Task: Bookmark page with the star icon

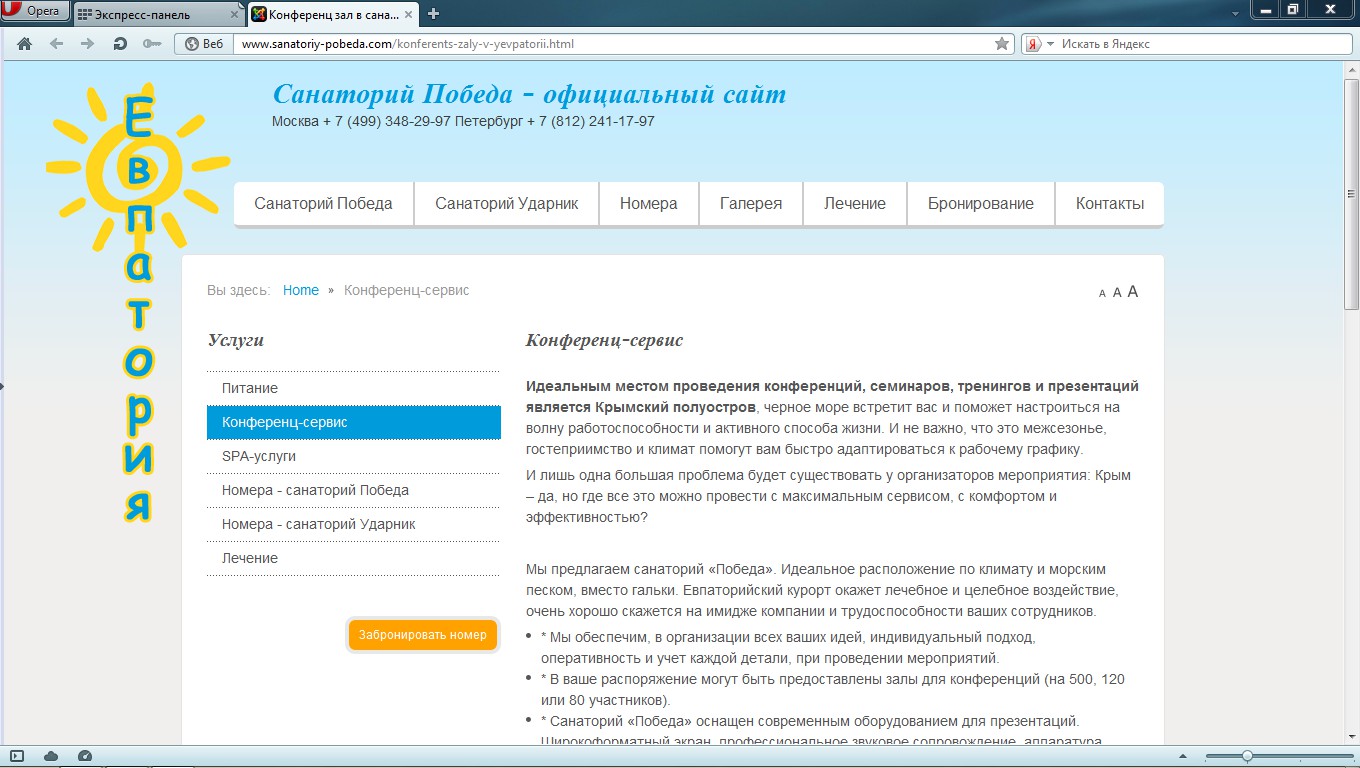Action: (x=1002, y=44)
